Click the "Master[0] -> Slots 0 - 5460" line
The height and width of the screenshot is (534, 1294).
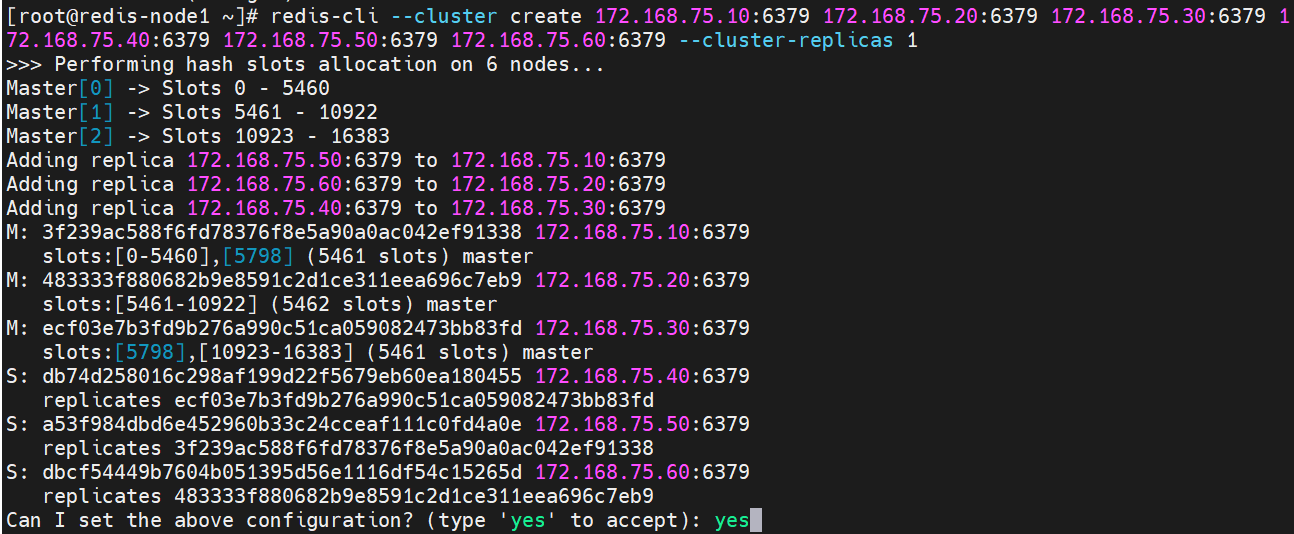[x=168, y=88]
